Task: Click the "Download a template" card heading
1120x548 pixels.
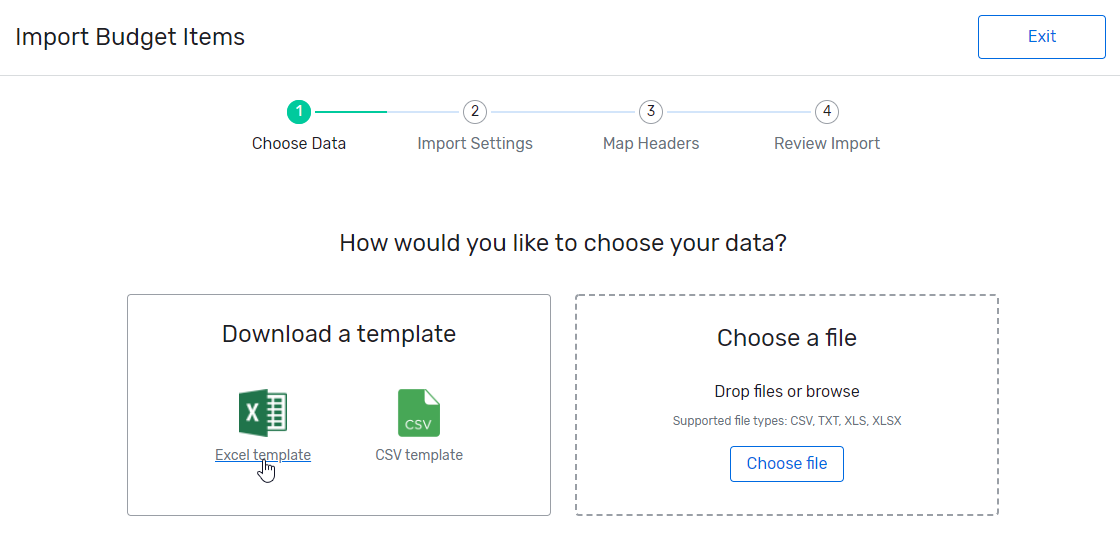Action: [x=339, y=334]
